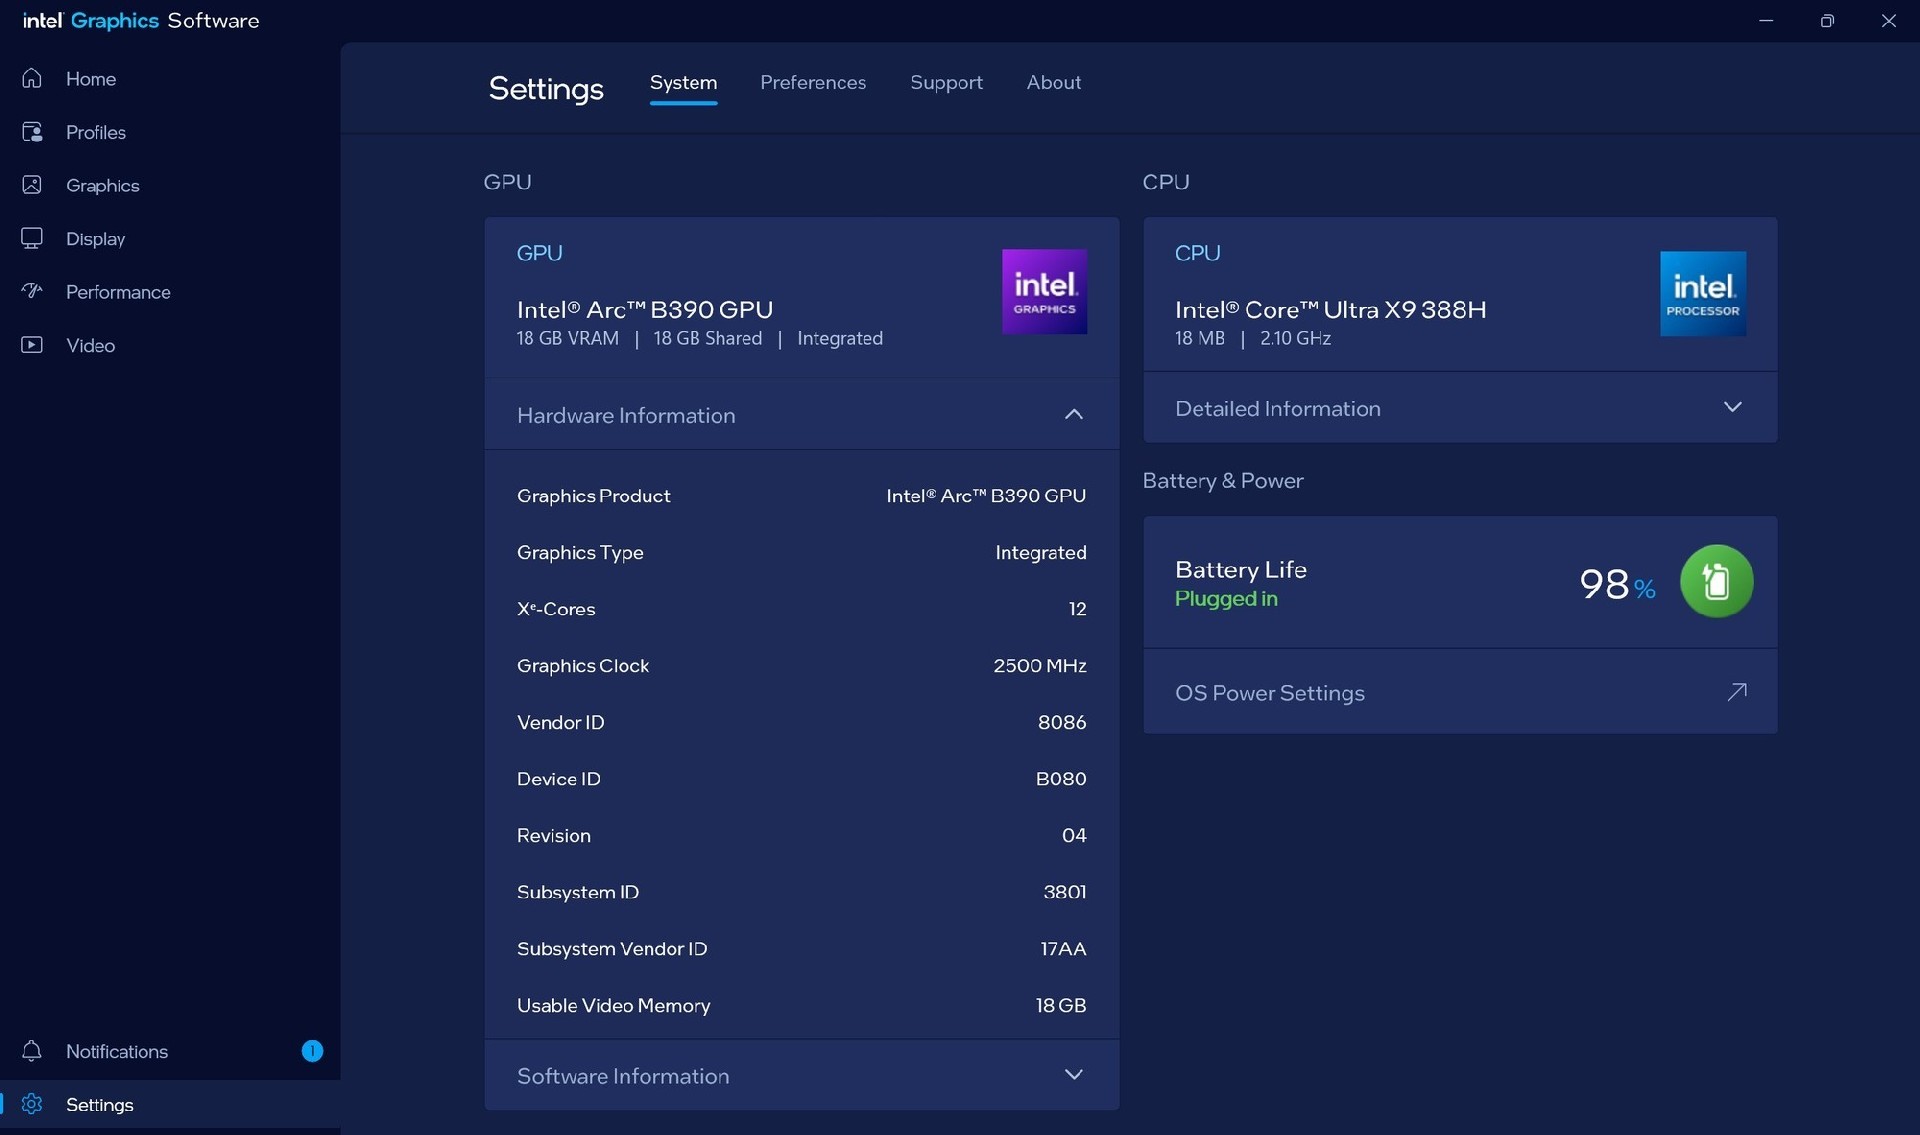
Task: Select the Graphics sidebar icon
Action: (32, 185)
